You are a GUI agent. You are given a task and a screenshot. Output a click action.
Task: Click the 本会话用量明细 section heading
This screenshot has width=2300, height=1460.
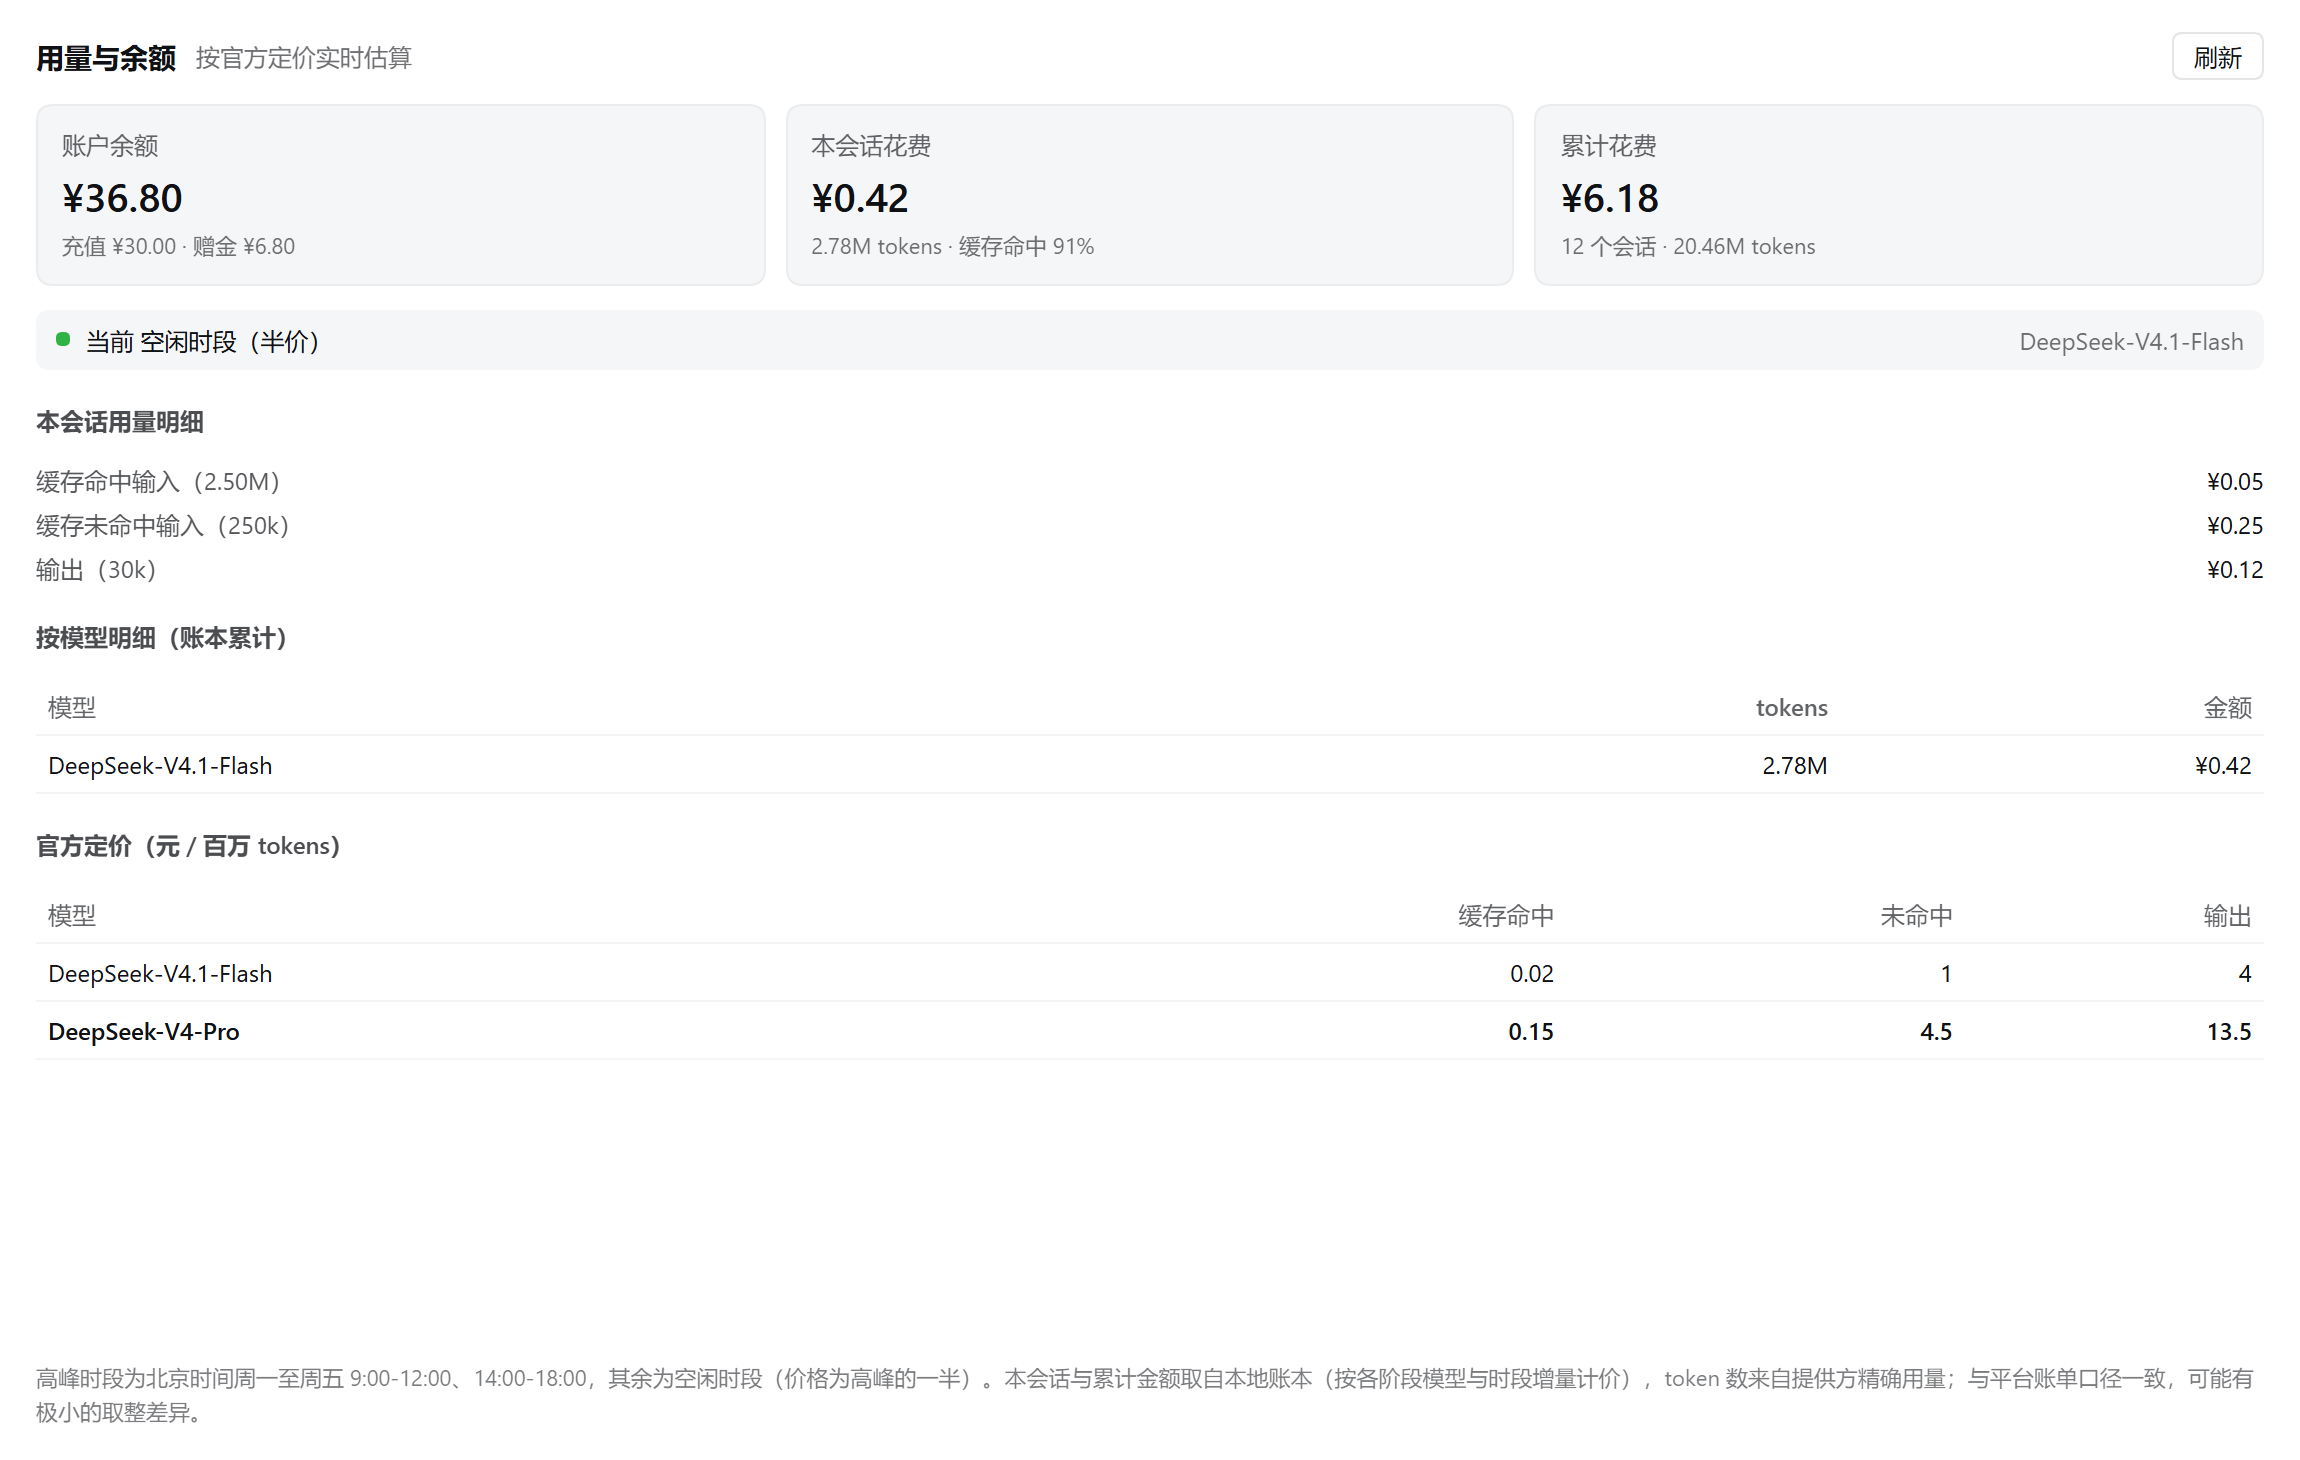pyautogui.click(x=120, y=422)
